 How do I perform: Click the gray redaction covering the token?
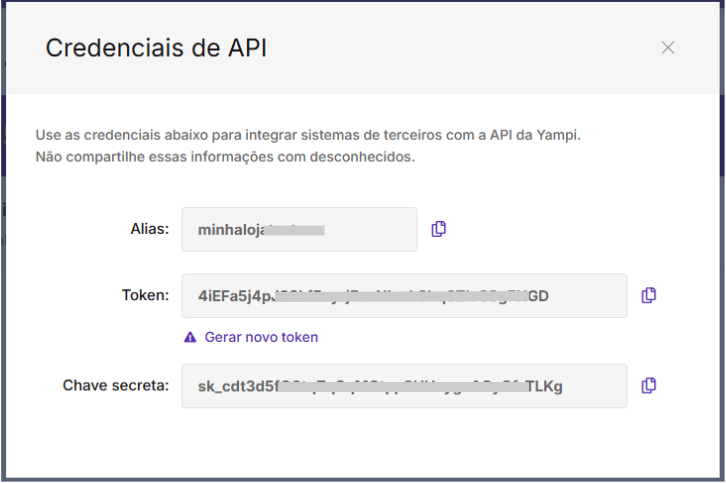pos(401,296)
